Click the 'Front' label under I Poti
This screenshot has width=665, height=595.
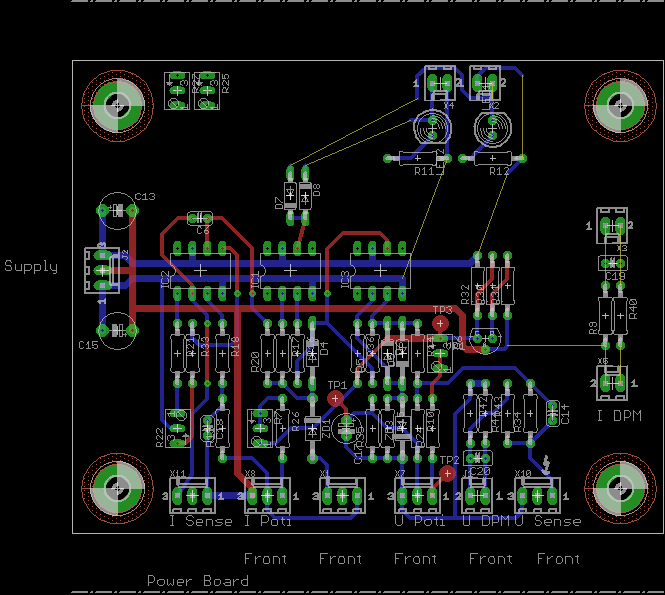(265, 559)
